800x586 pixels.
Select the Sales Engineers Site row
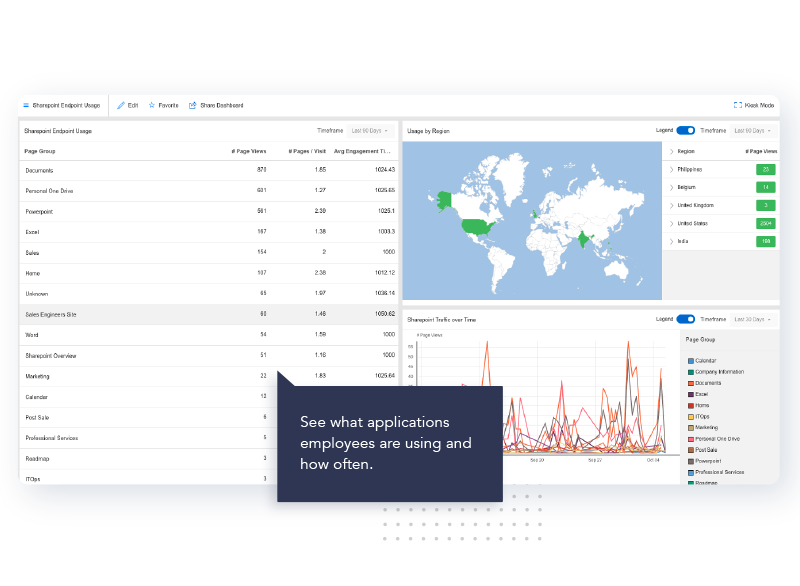(209, 314)
